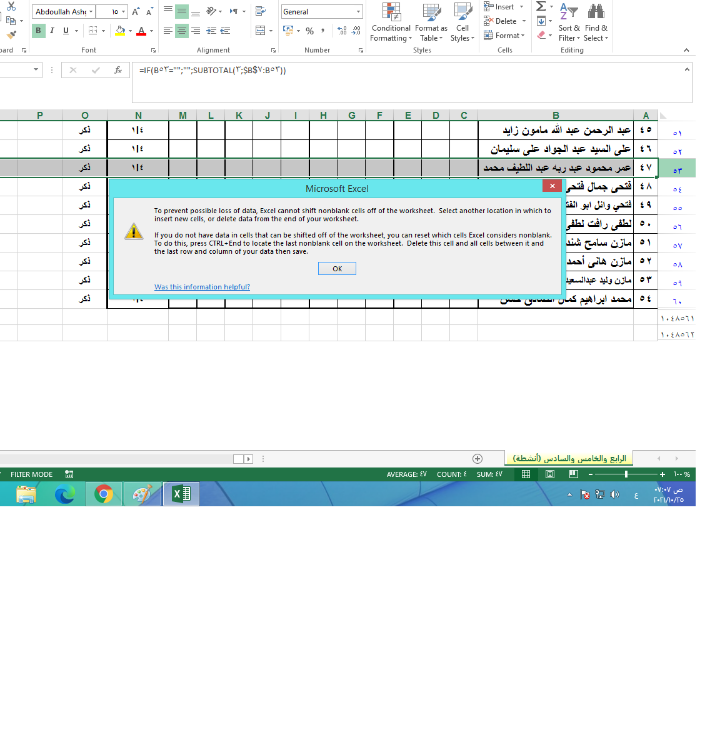Viewport: 720px width, 750px height.
Task: Click the Clear eraser icon
Action: (x=541, y=35)
